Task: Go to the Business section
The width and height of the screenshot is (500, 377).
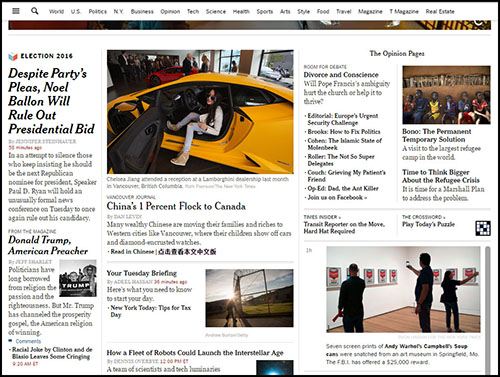Action: click(x=142, y=11)
